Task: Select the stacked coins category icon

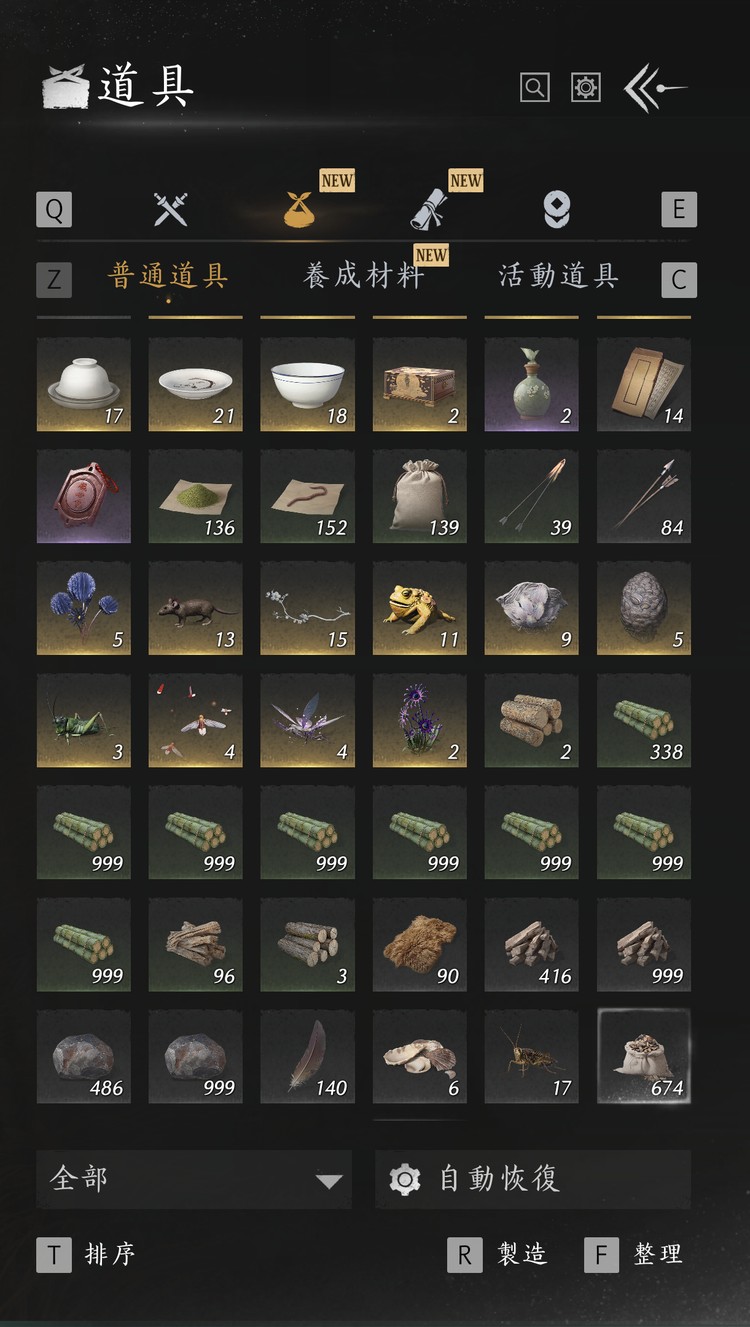Action: 557,209
